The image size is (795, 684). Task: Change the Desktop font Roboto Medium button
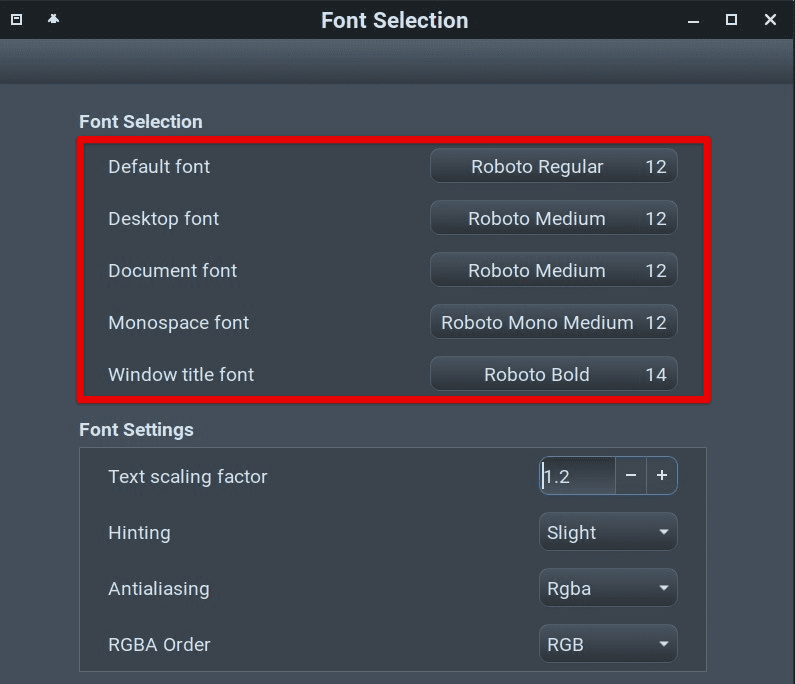tap(553, 219)
